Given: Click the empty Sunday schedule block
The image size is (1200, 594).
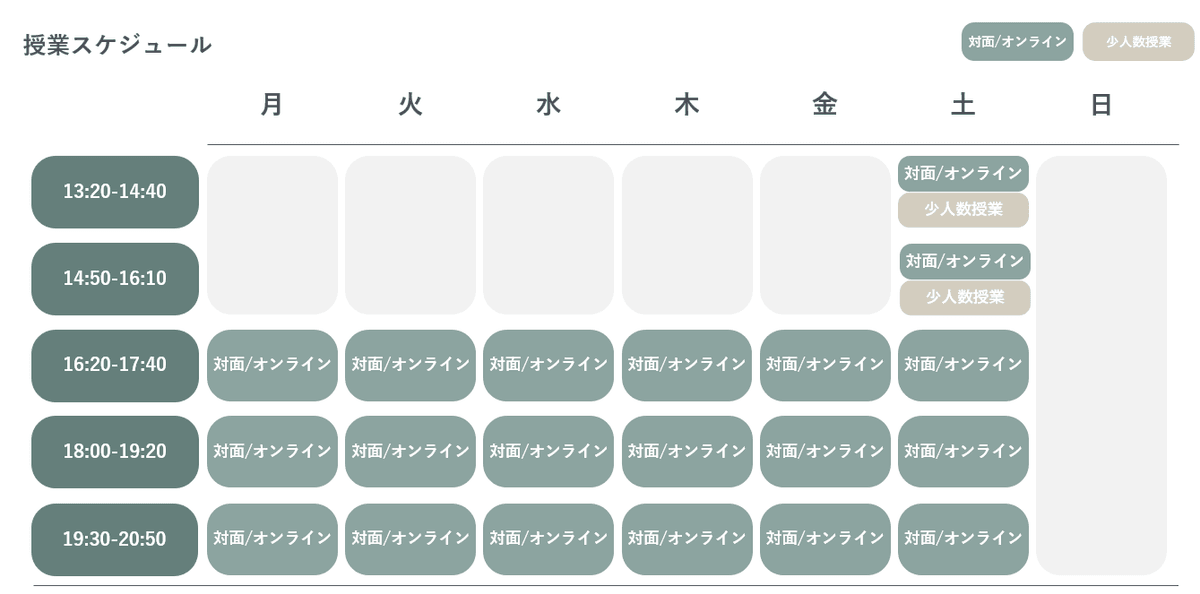Looking at the screenshot, I should [x=1101, y=365].
